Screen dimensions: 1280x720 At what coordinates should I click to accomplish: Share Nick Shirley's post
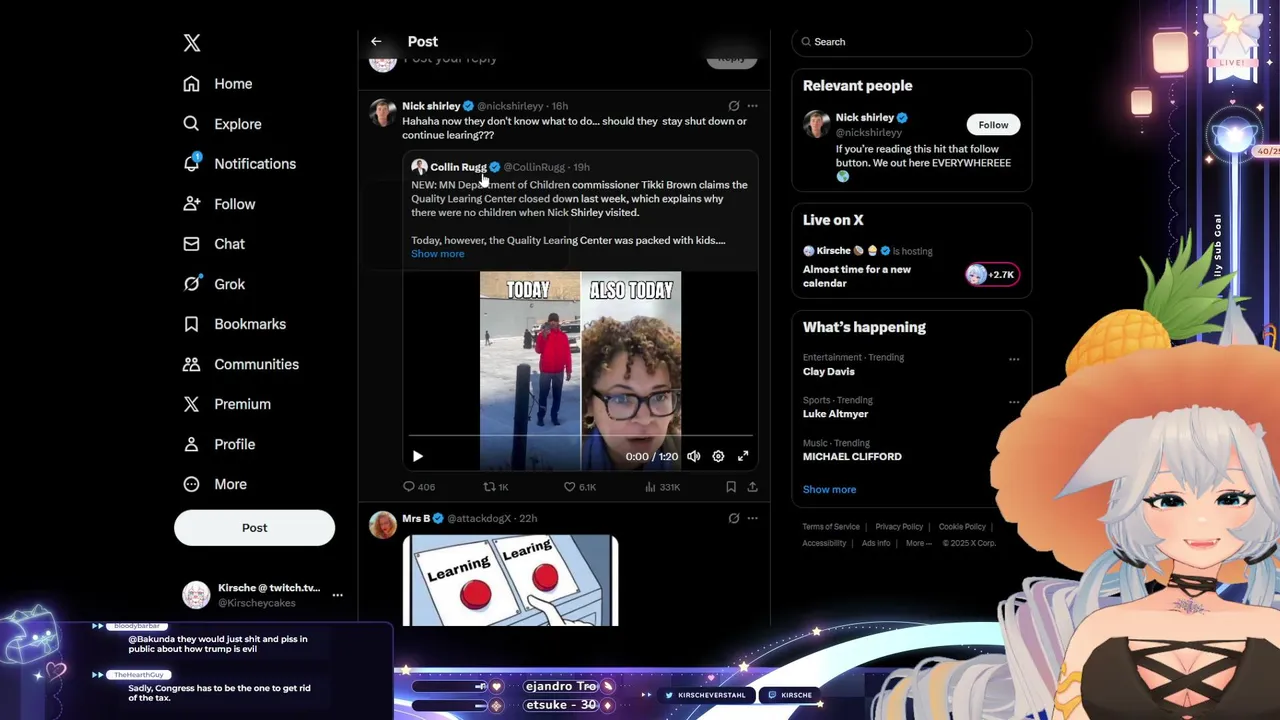pyautogui.click(x=752, y=487)
